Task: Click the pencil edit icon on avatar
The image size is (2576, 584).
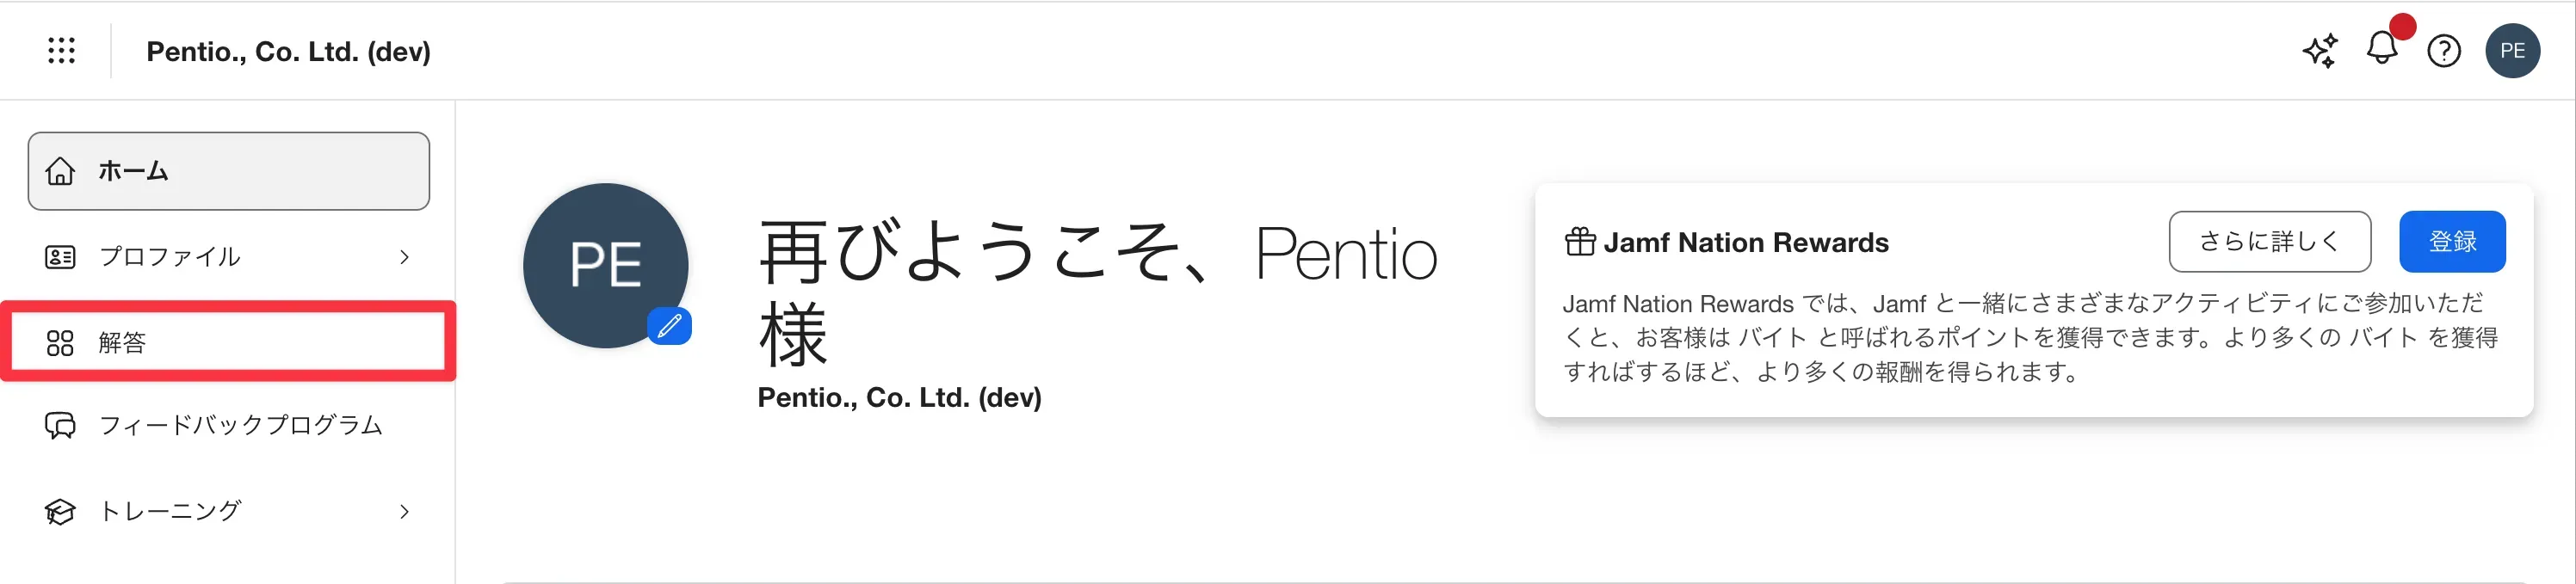Action: click(670, 325)
